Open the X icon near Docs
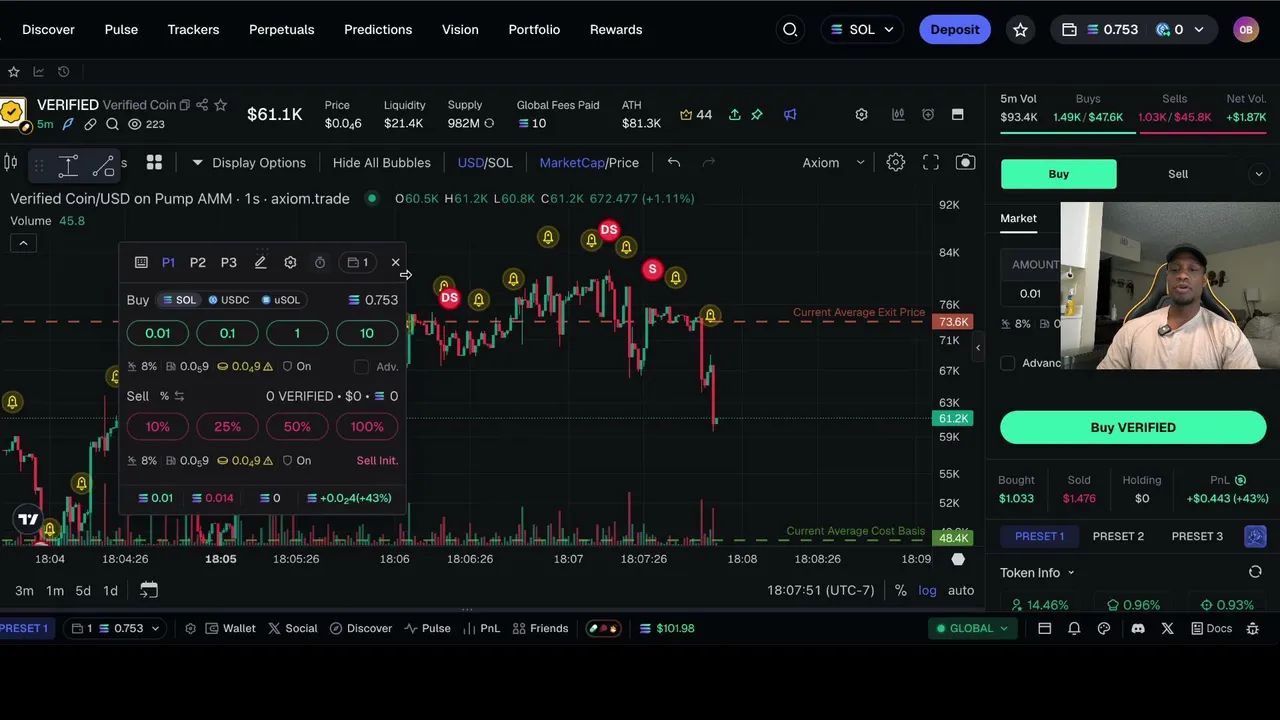This screenshot has height=720, width=1280. coord(1167,628)
